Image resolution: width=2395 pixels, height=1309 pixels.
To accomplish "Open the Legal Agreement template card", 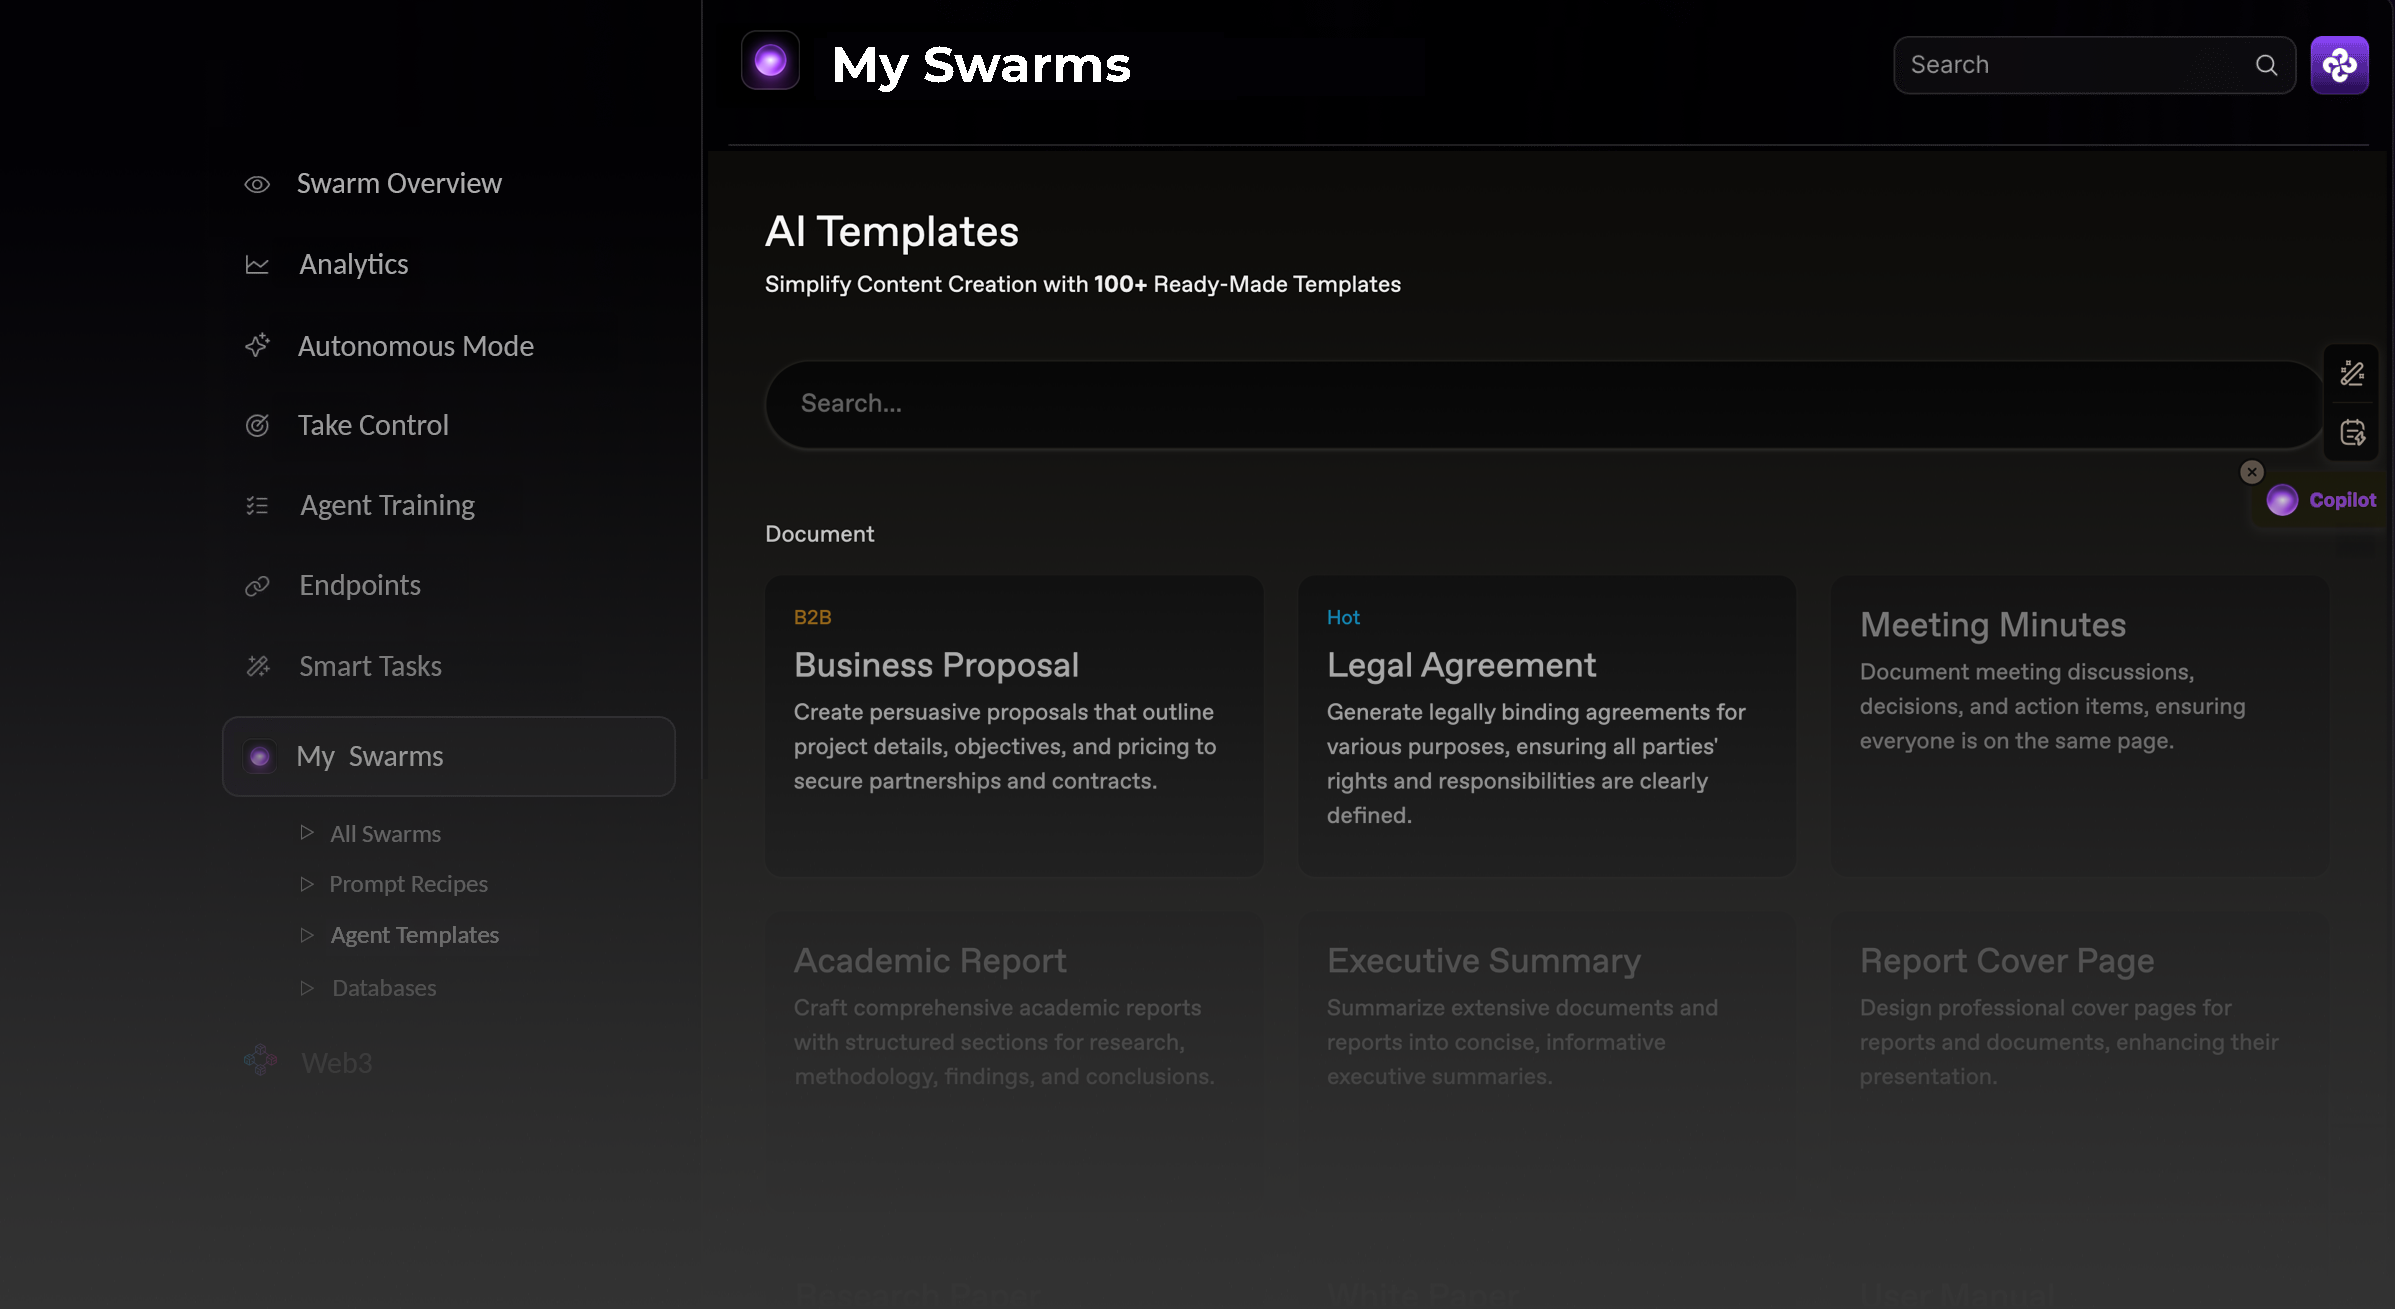I will [1546, 726].
